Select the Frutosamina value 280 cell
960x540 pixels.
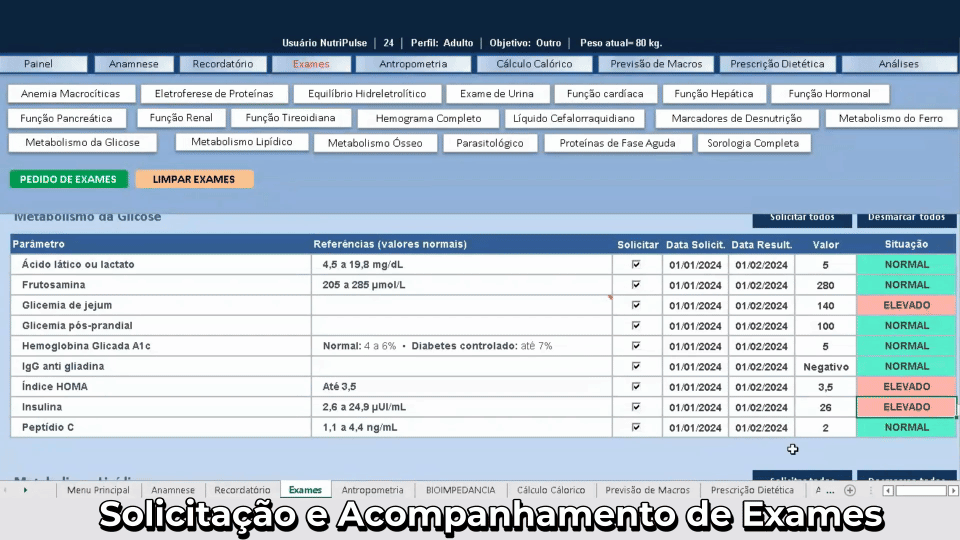click(x=825, y=285)
